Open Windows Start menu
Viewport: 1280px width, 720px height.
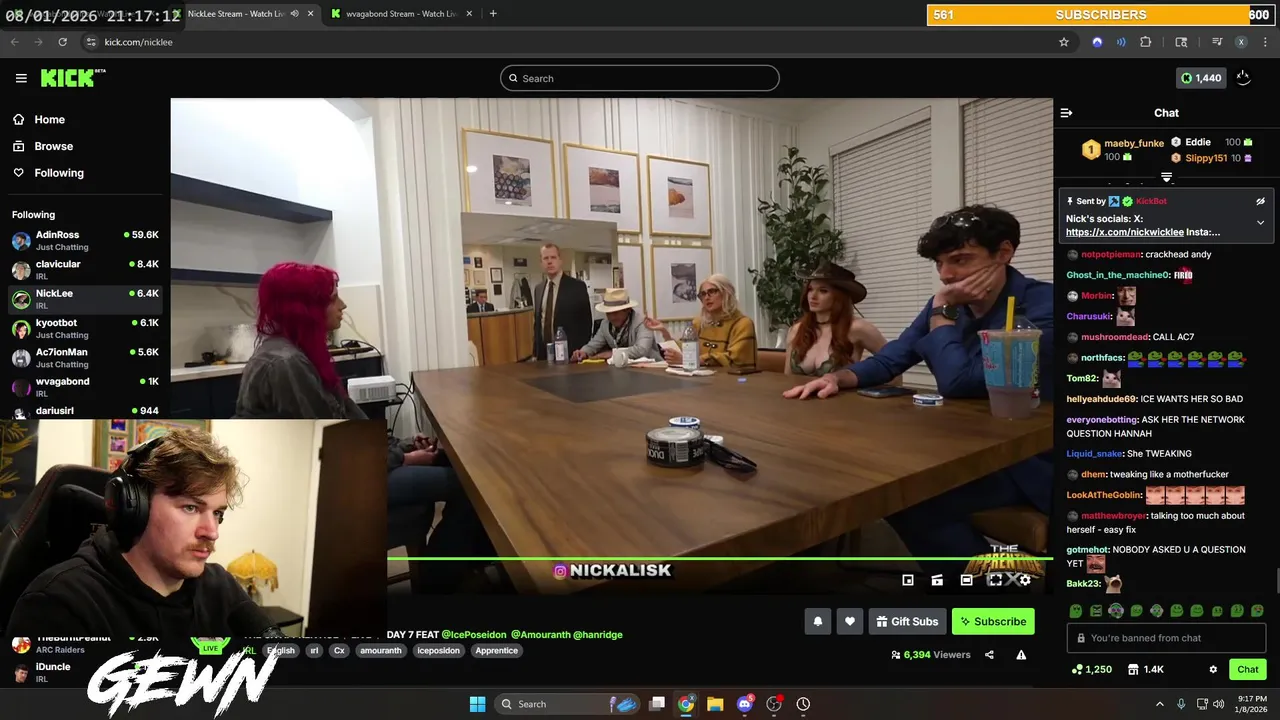(x=477, y=704)
